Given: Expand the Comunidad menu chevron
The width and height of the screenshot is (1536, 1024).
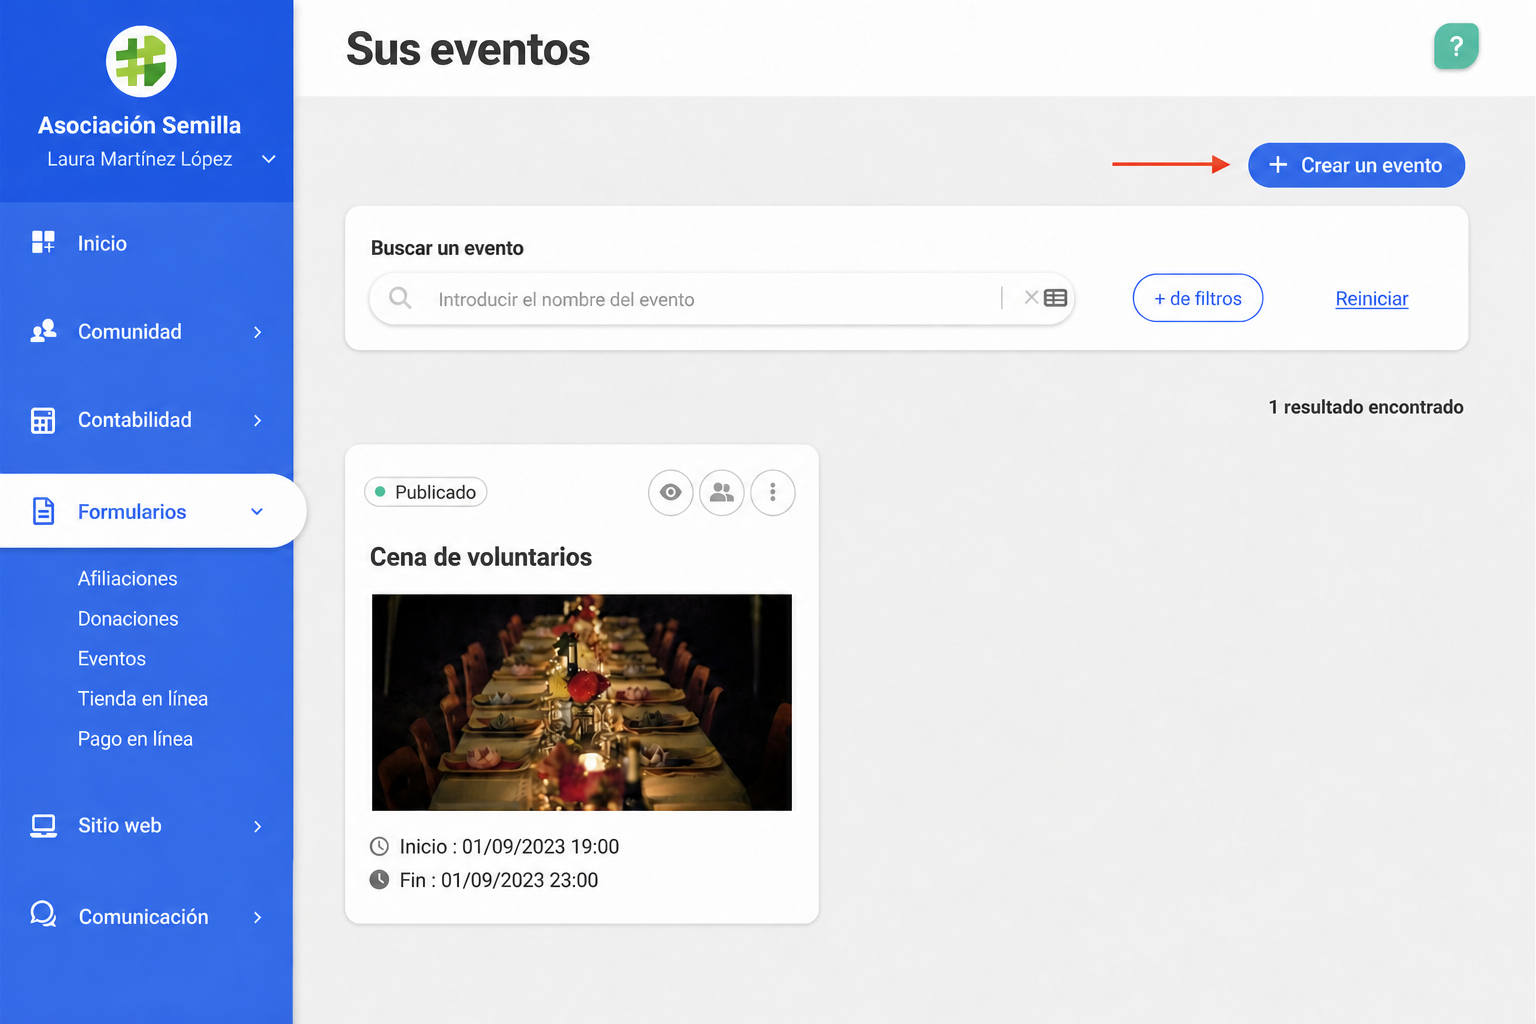Looking at the screenshot, I should pos(257,332).
